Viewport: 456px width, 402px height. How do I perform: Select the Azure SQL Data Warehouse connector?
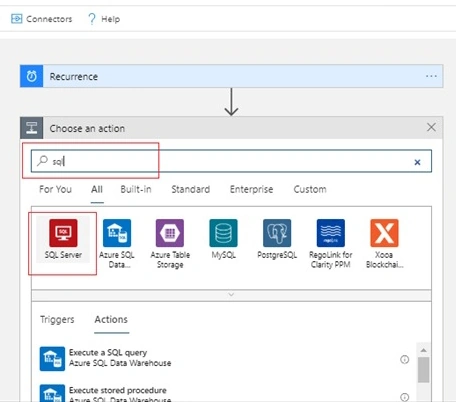117,244
